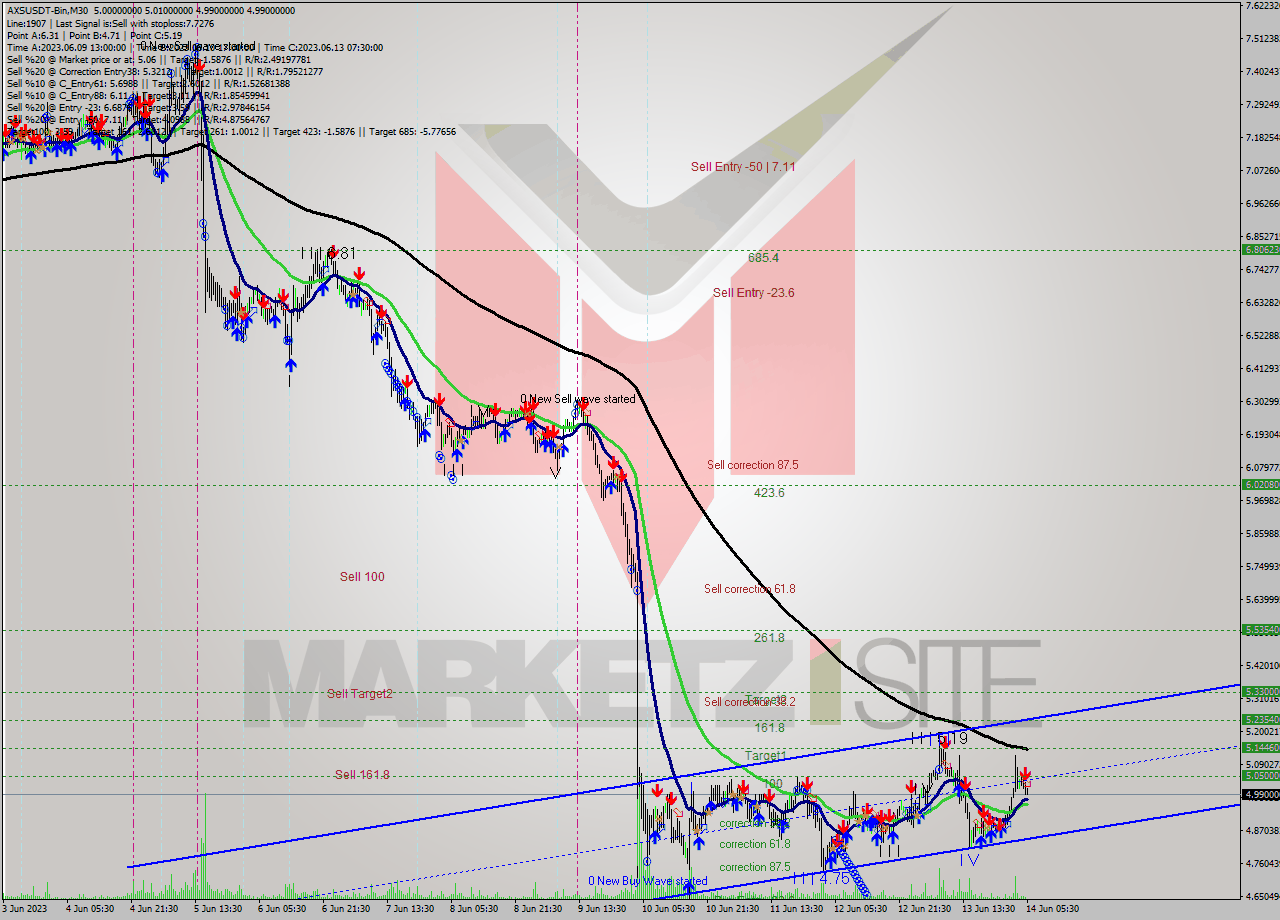1280x920 pixels.
Task: Select the 'Sell correction 61.8' label
Action: 750,589
